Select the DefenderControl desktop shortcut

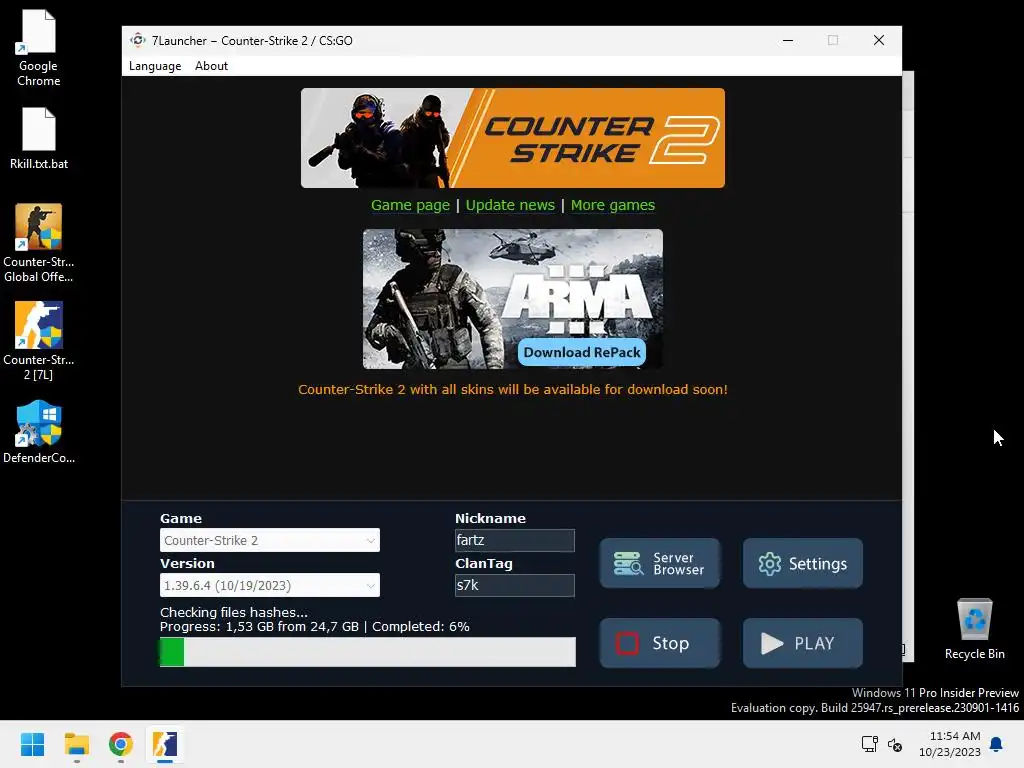39,432
